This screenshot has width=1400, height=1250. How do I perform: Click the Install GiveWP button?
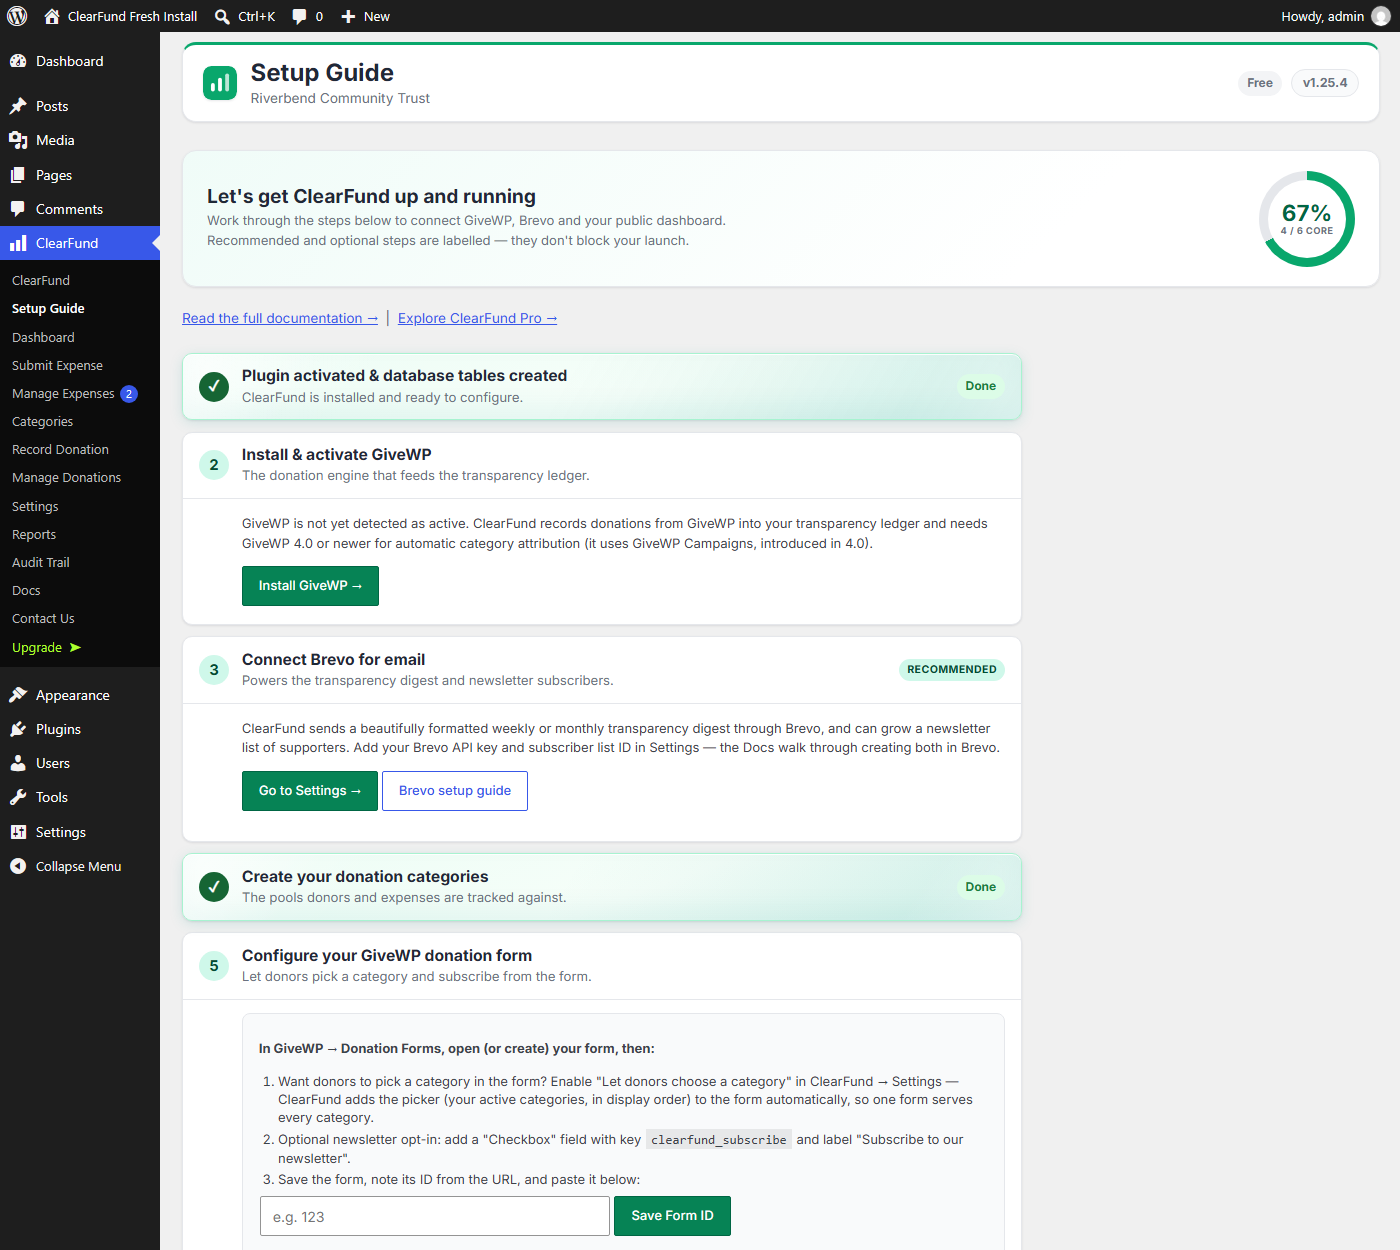310,586
